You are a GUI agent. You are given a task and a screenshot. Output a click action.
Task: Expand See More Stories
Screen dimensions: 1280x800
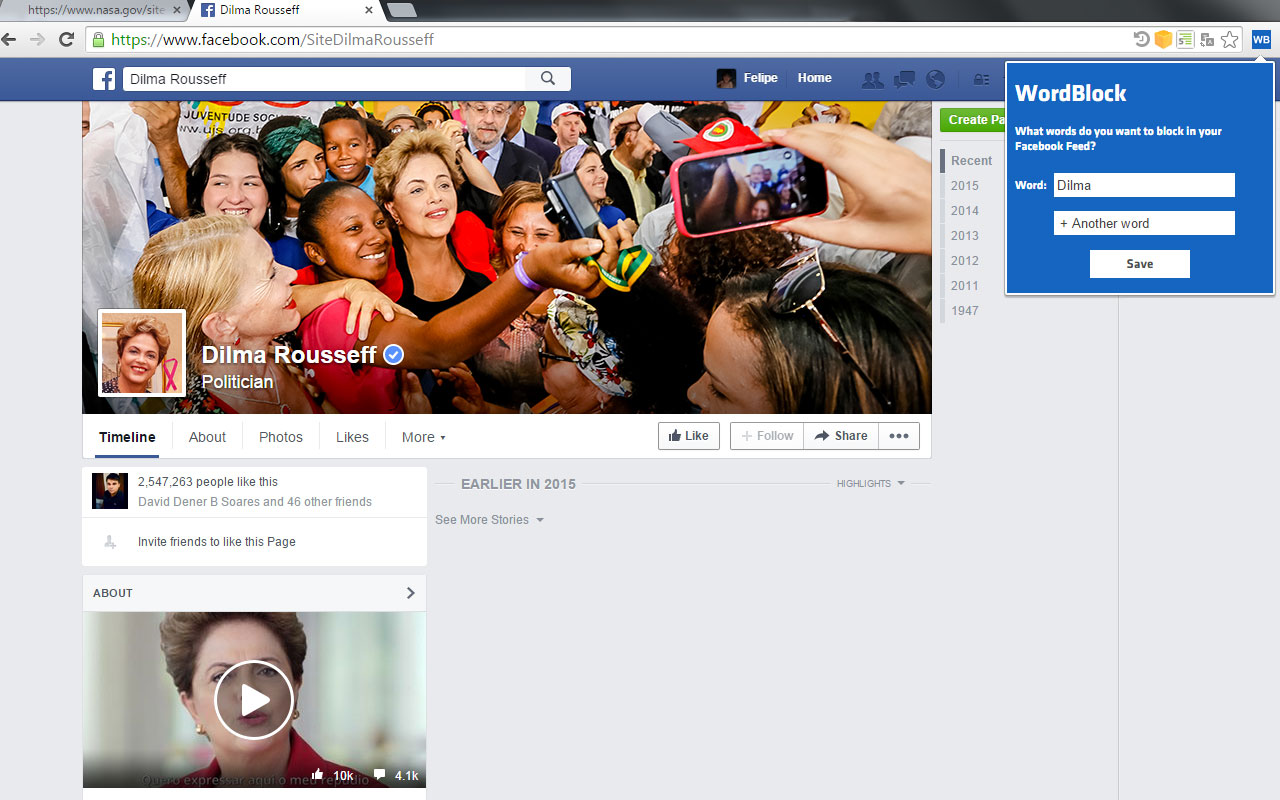click(x=490, y=520)
